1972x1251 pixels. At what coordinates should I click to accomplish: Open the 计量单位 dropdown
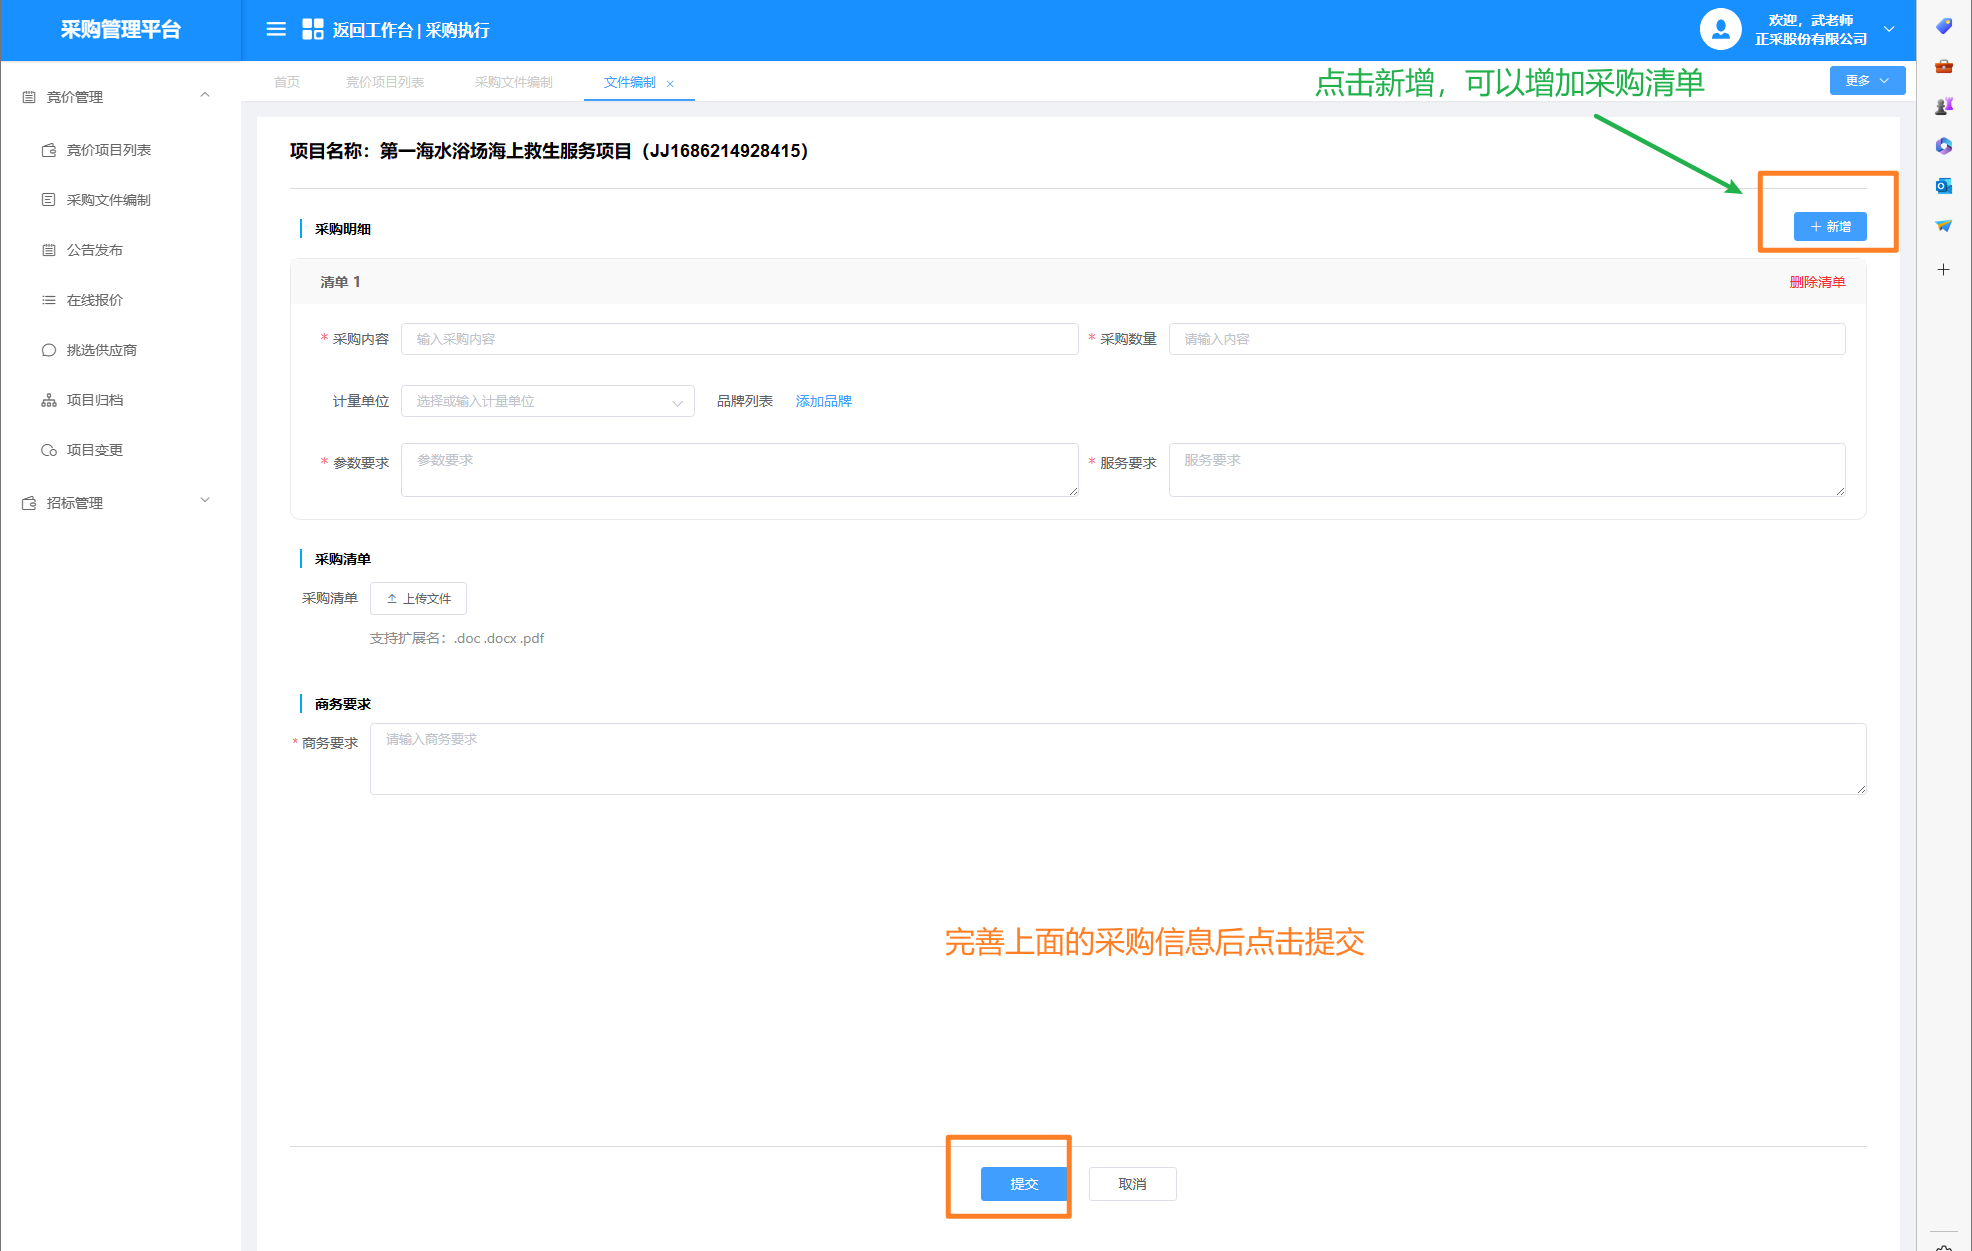(547, 401)
